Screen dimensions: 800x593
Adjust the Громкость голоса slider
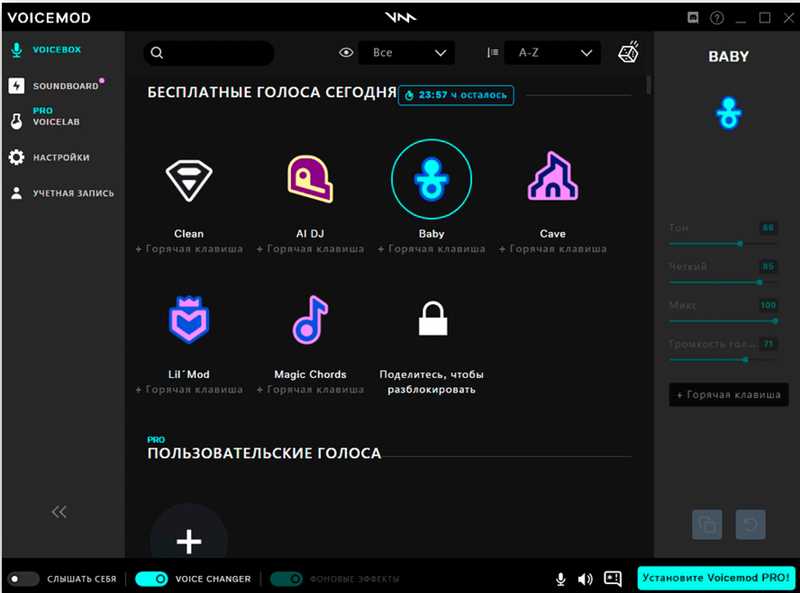(x=723, y=360)
